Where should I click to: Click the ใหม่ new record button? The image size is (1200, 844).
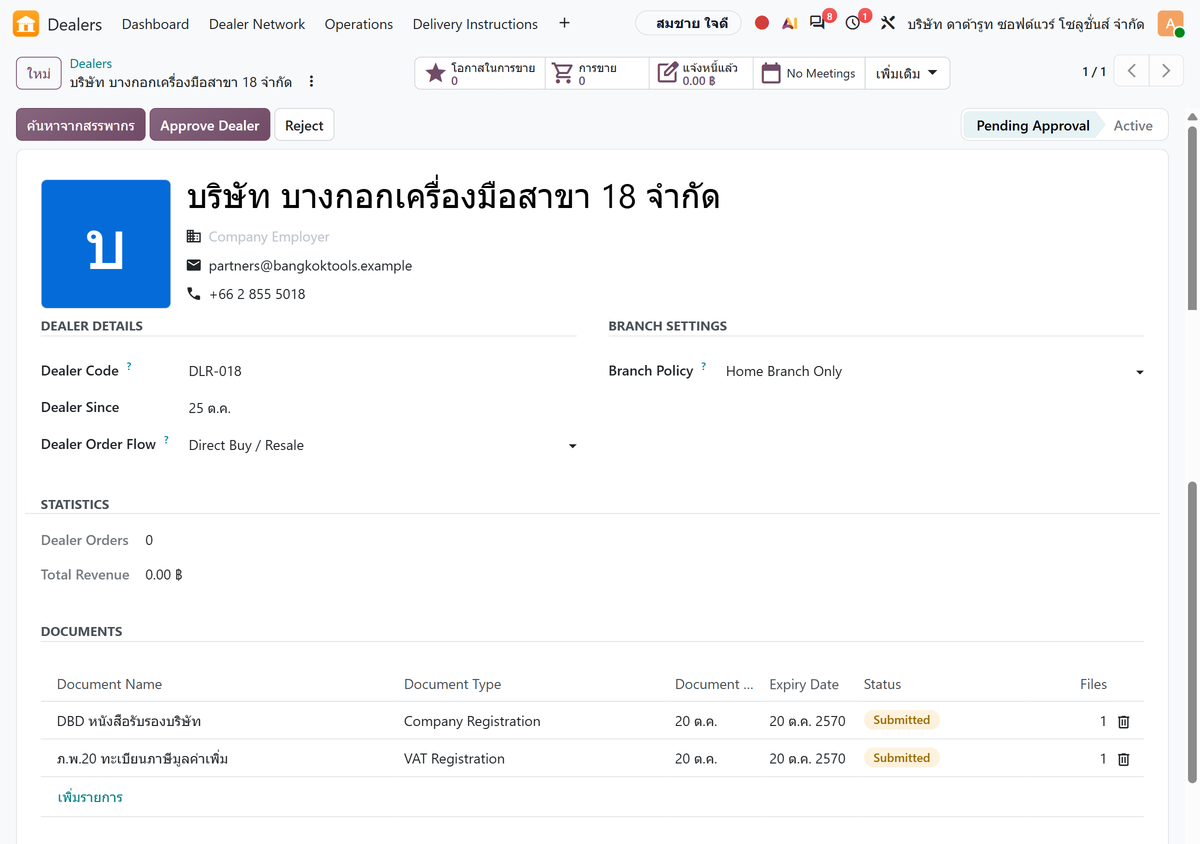(x=39, y=74)
